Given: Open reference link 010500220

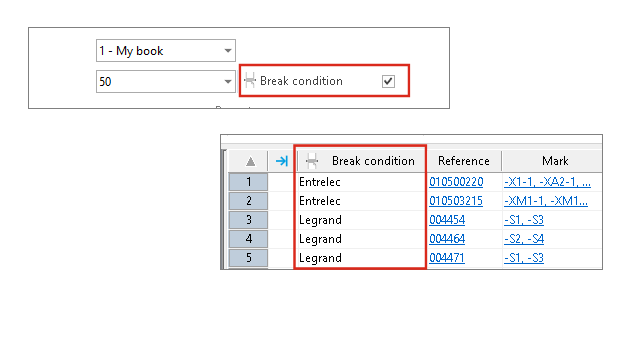Looking at the screenshot, I should (x=456, y=182).
